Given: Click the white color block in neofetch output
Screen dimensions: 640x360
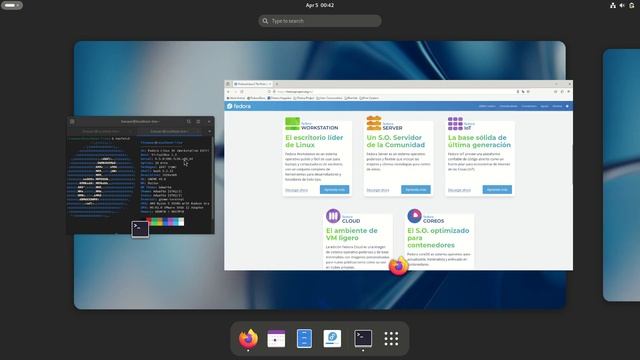Looking at the screenshot, I should point(181,222).
